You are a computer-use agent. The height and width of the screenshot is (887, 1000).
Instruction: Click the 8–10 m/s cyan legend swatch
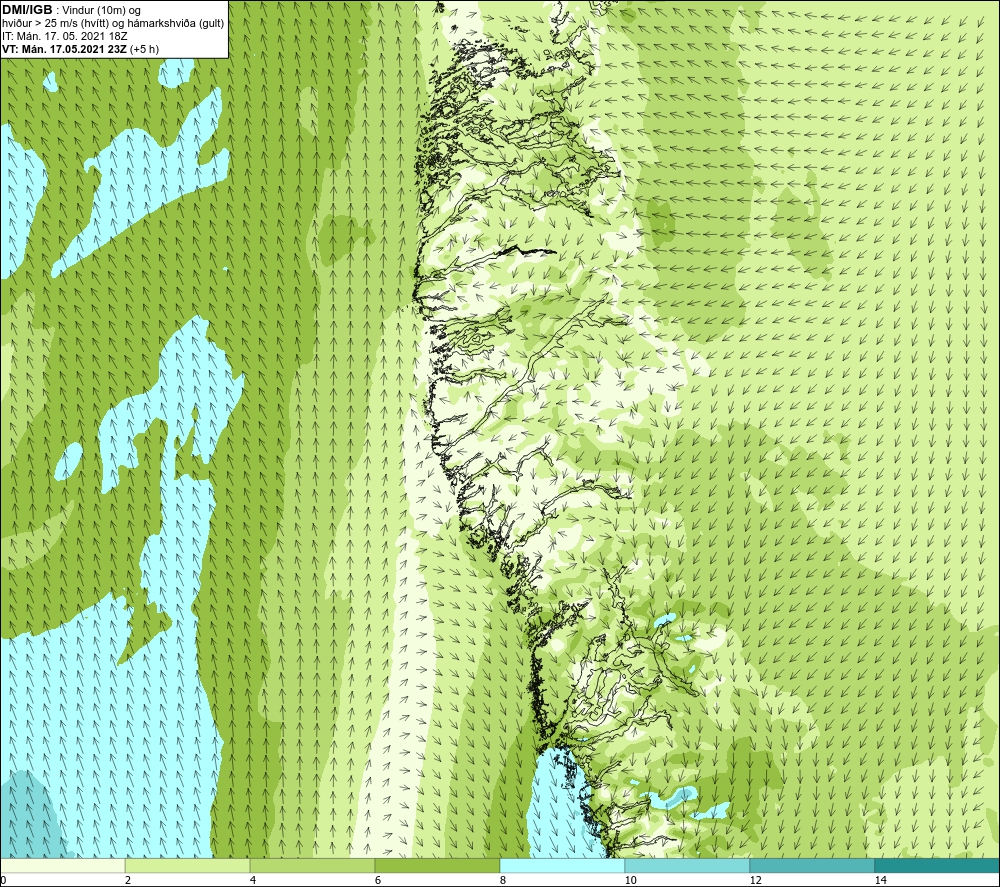click(562, 866)
